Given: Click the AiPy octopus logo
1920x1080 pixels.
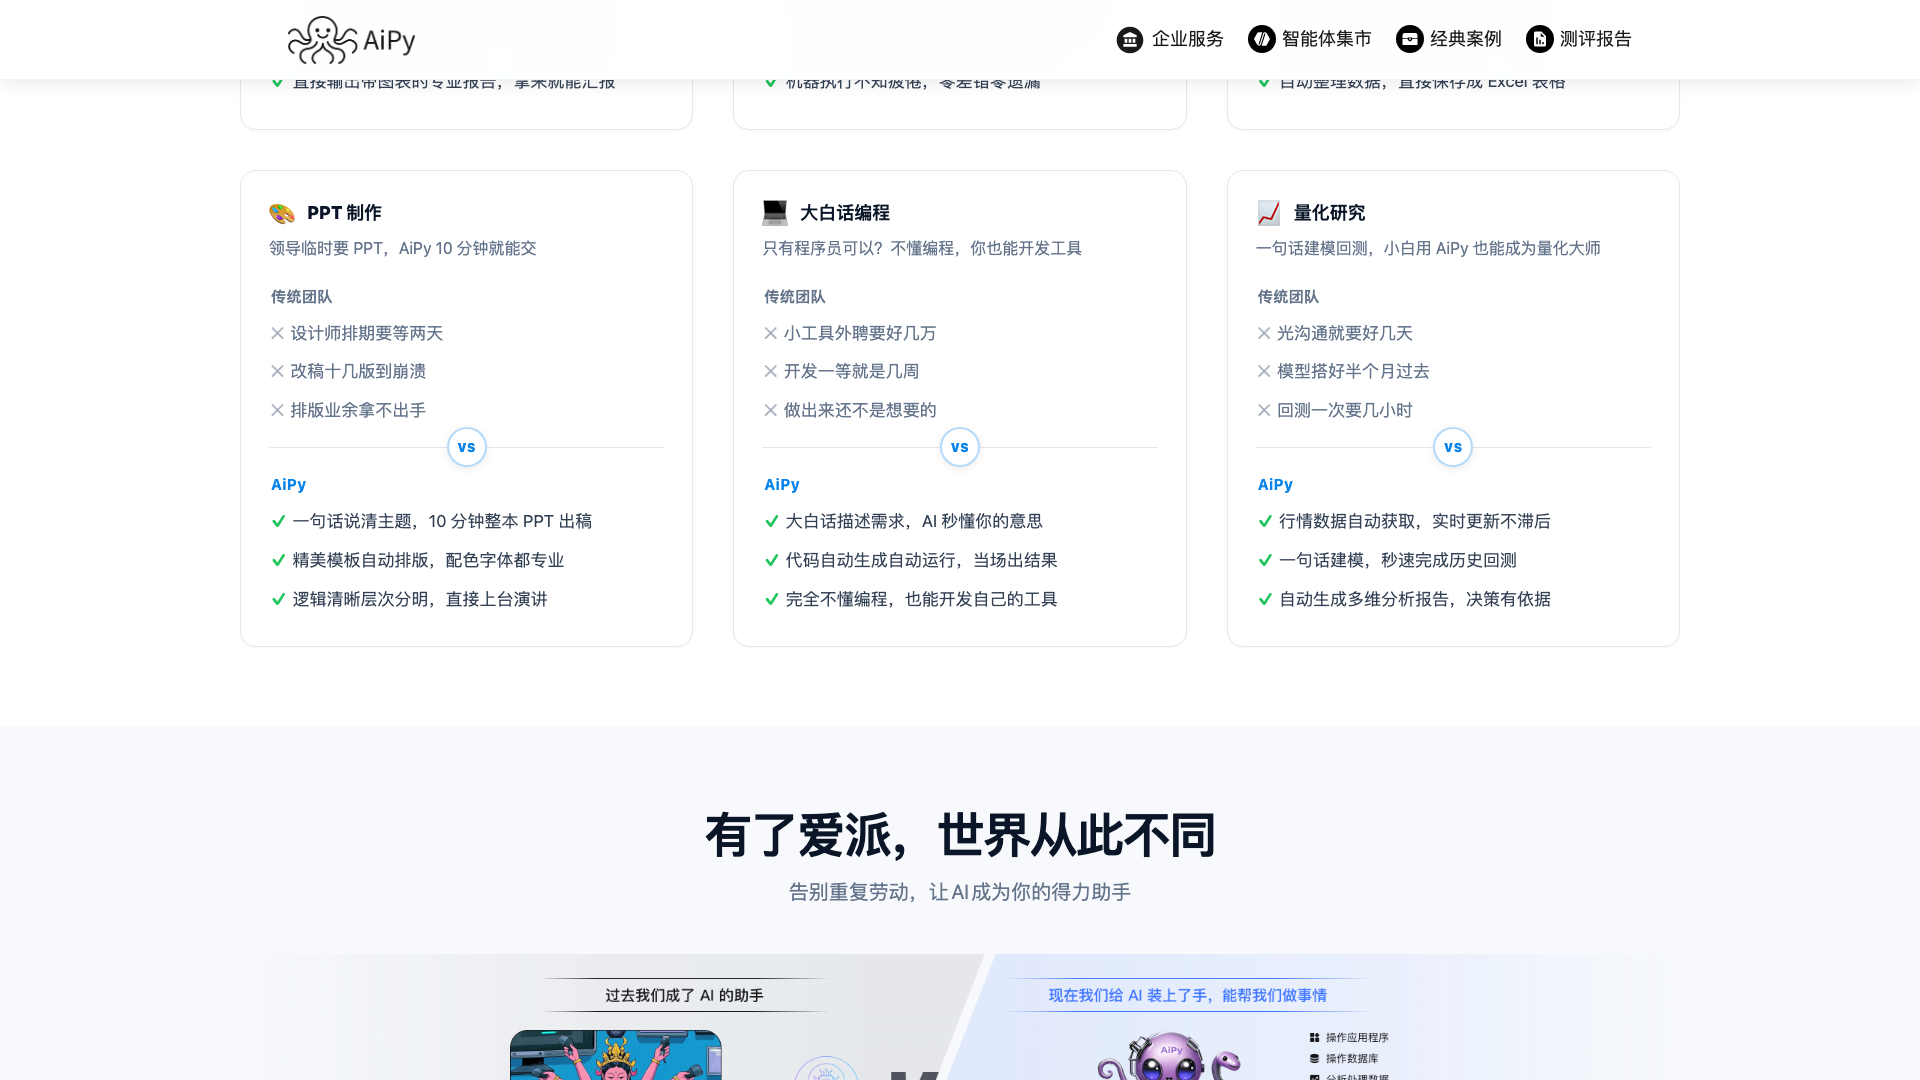Looking at the screenshot, I should coord(351,40).
